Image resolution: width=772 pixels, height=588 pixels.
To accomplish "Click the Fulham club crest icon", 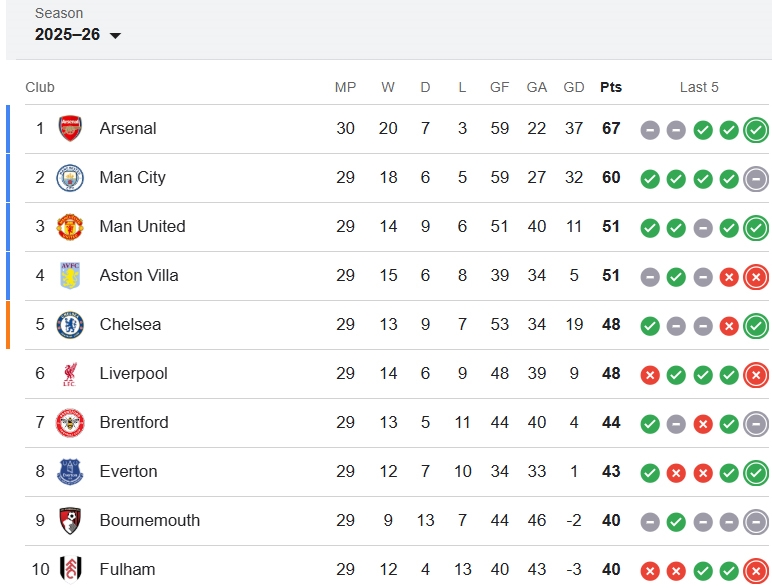I will tap(70, 569).
